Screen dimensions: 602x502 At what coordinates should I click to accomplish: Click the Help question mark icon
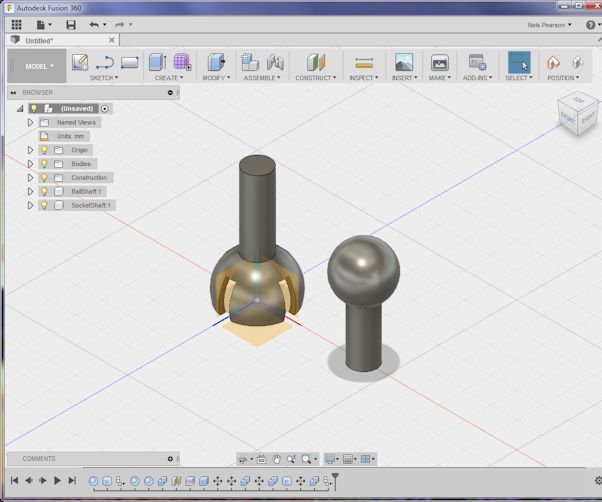590,25
